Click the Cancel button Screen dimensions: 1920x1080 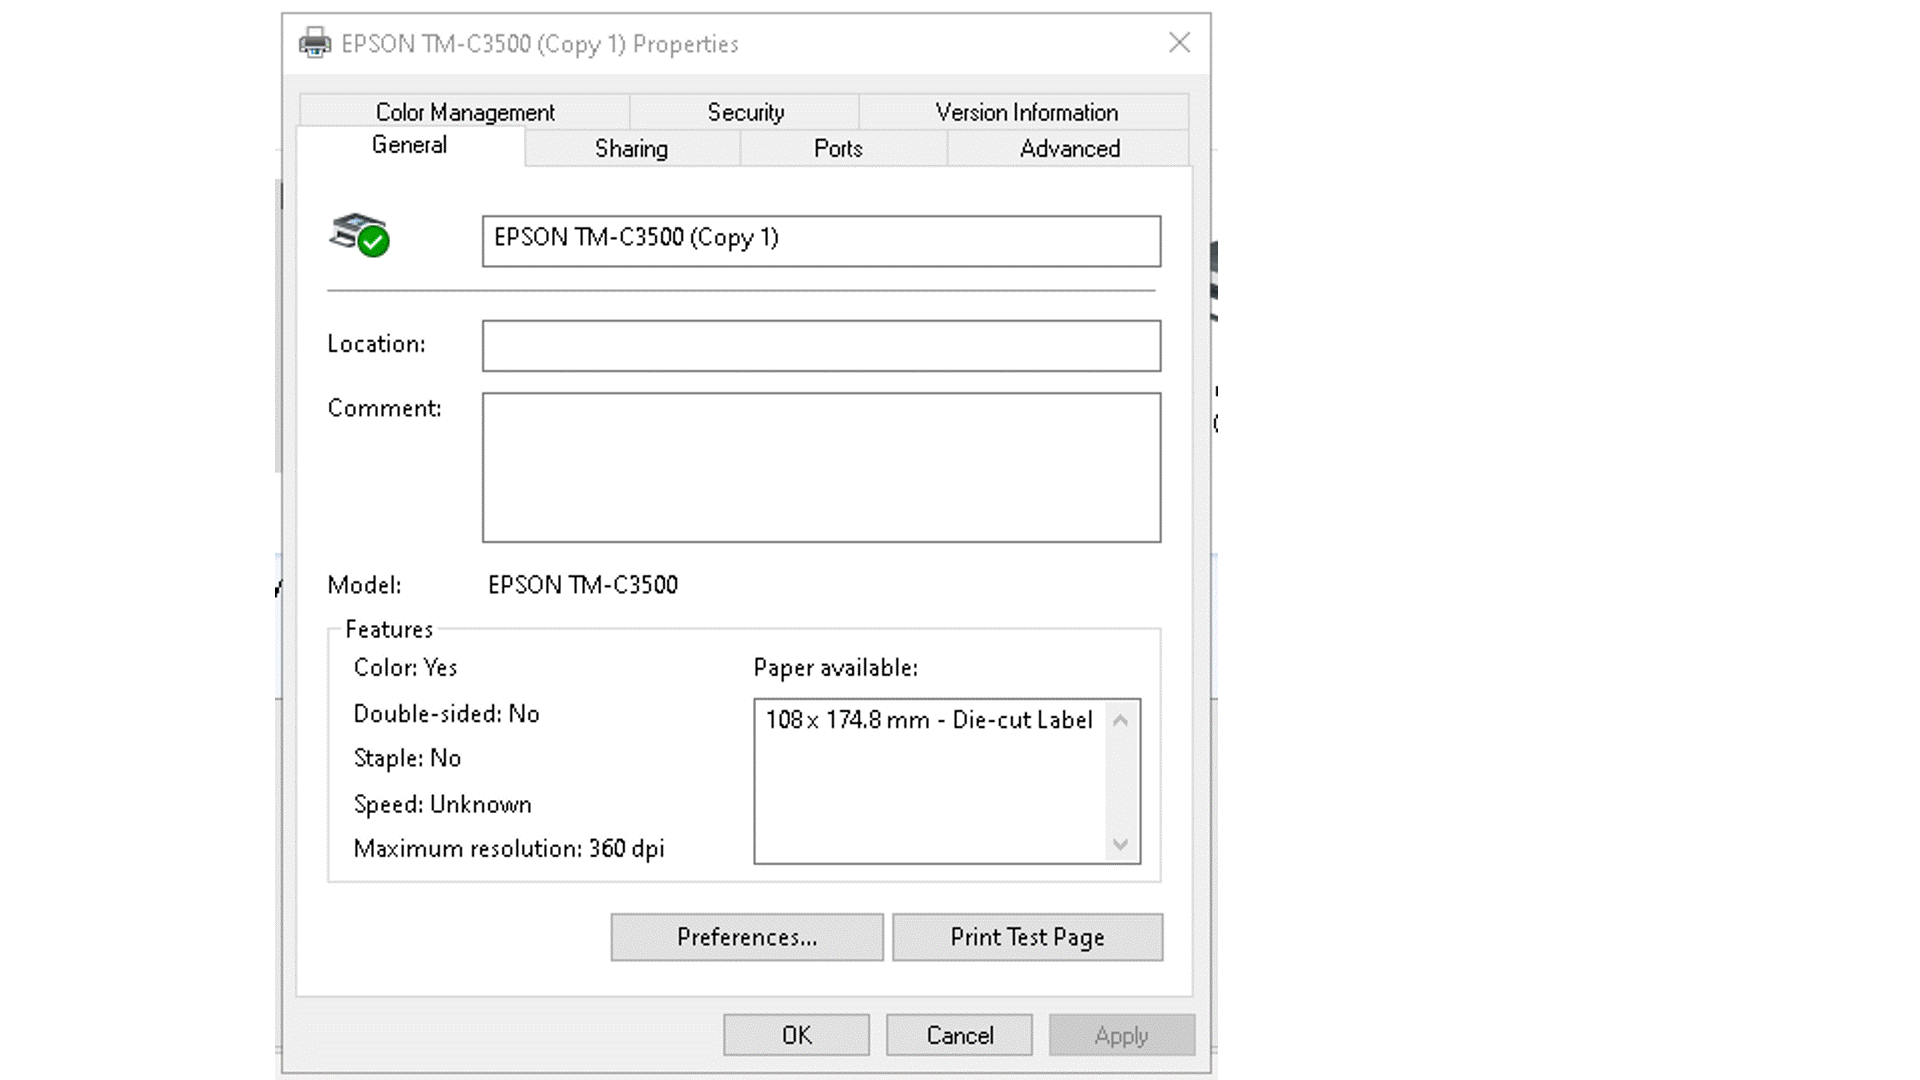click(959, 1035)
